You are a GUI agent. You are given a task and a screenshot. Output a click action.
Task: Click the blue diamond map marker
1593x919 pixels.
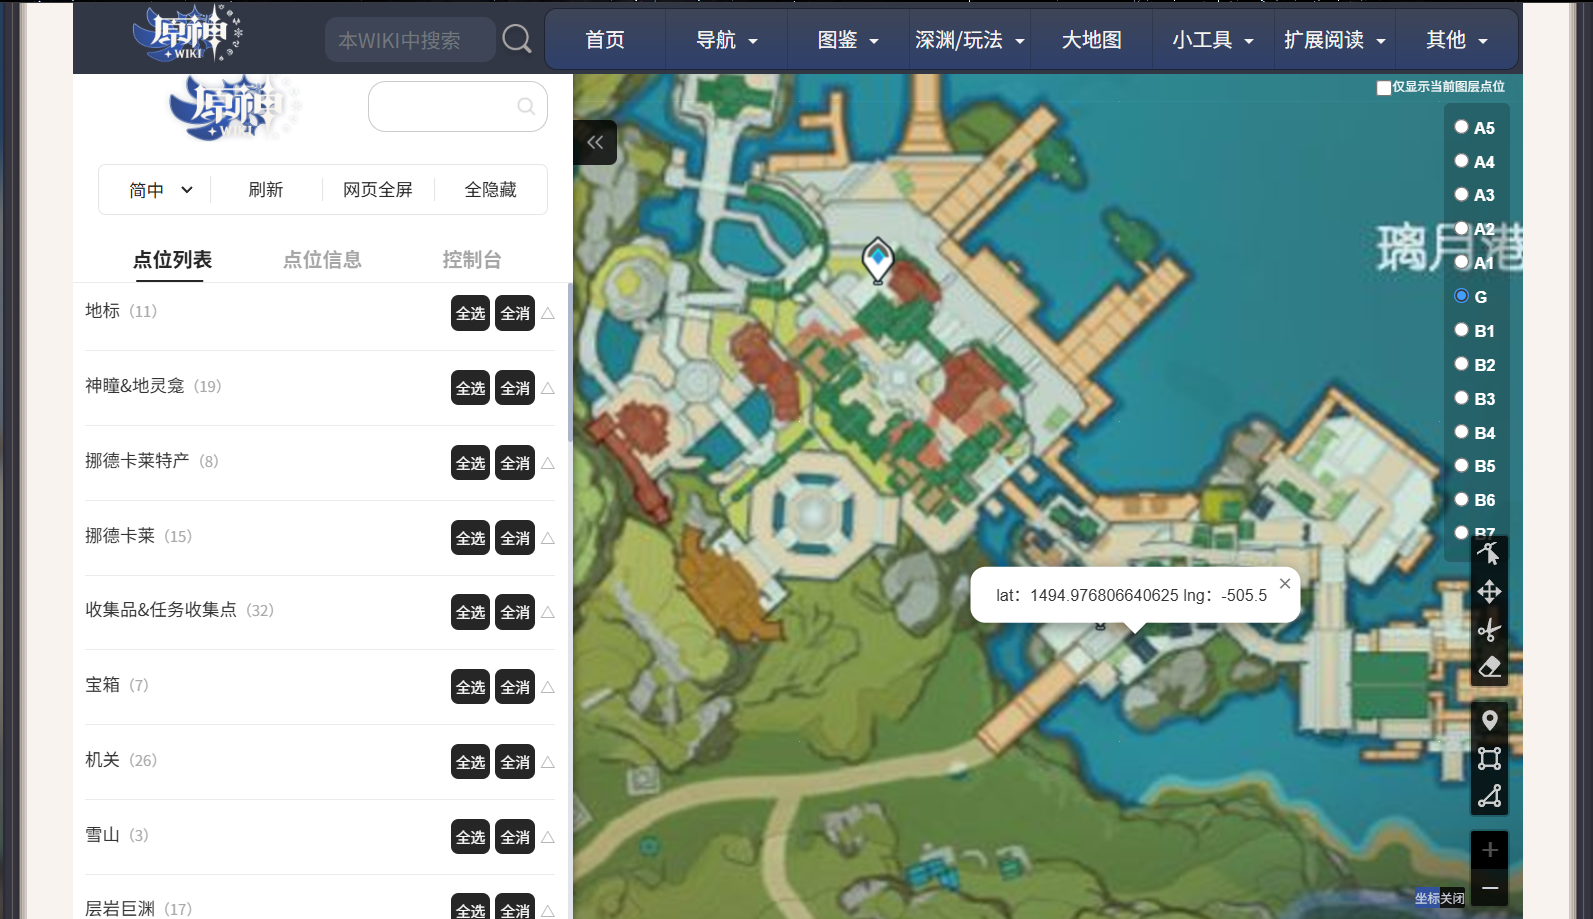878,260
